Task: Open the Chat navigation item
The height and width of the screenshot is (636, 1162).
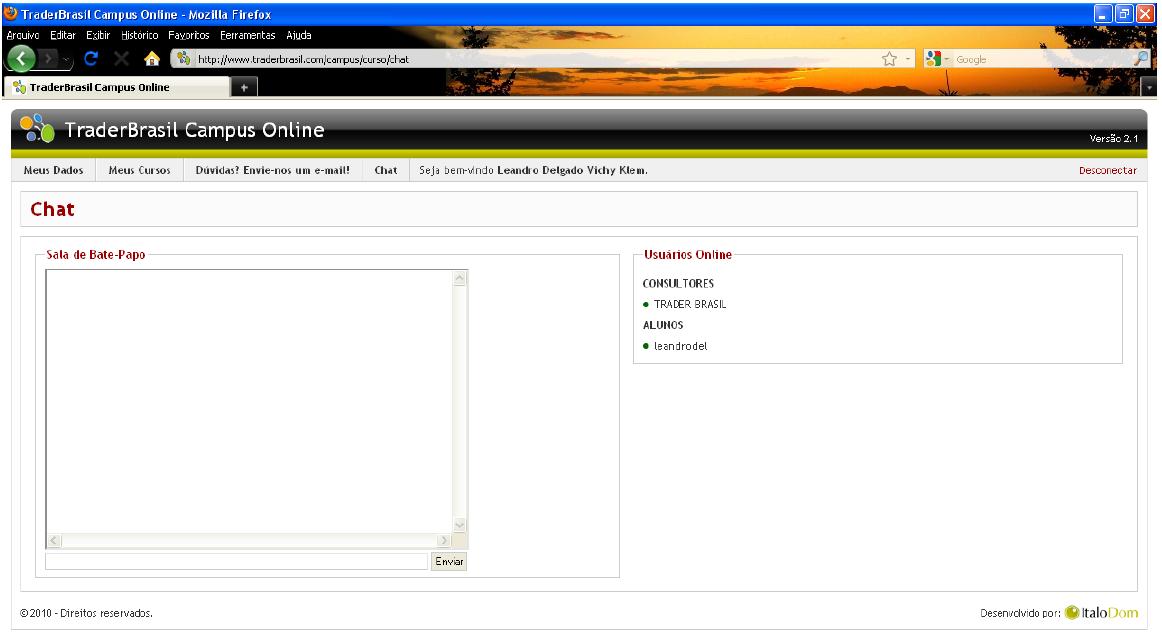Action: point(386,170)
